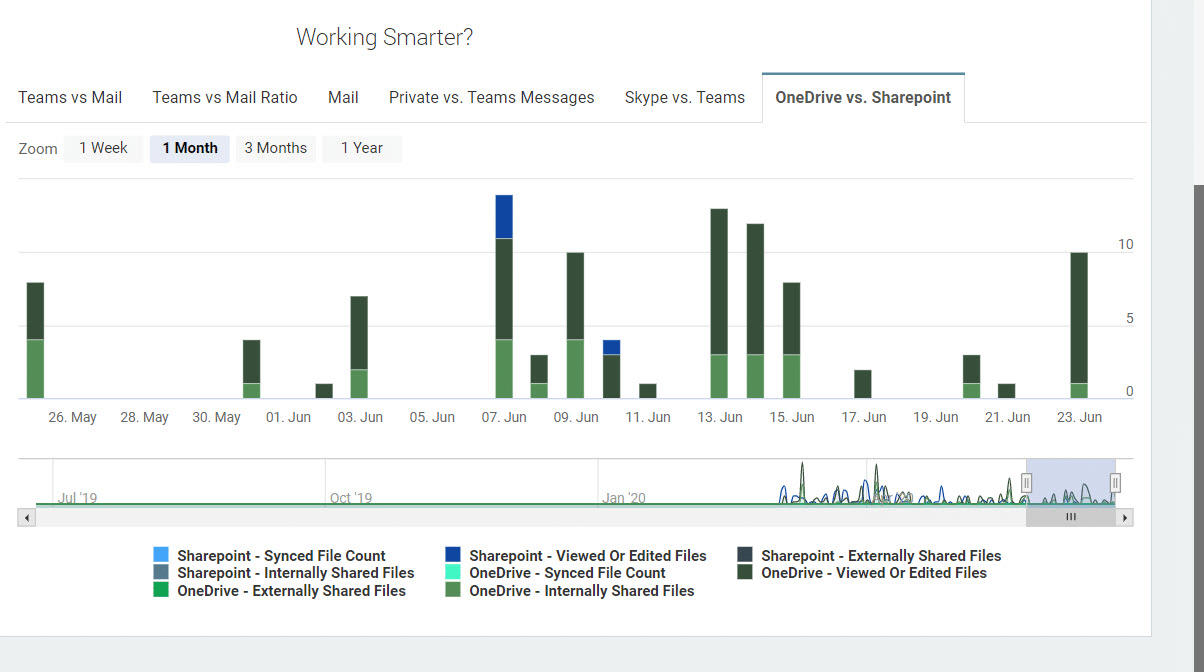Image resolution: width=1204 pixels, height=672 pixels.
Task: Switch to Skype vs. Teams tab
Action: tap(684, 97)
